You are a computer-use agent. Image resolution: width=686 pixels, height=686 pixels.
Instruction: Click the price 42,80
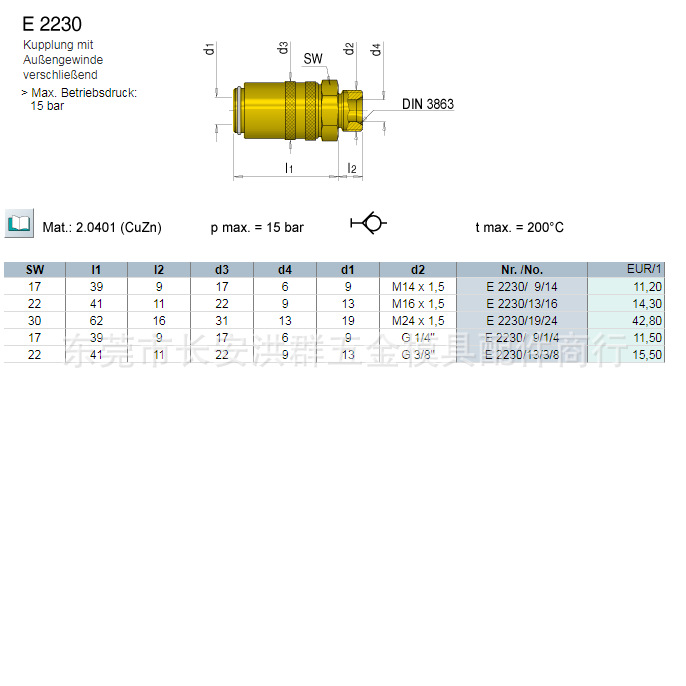(x=648, y=321)
